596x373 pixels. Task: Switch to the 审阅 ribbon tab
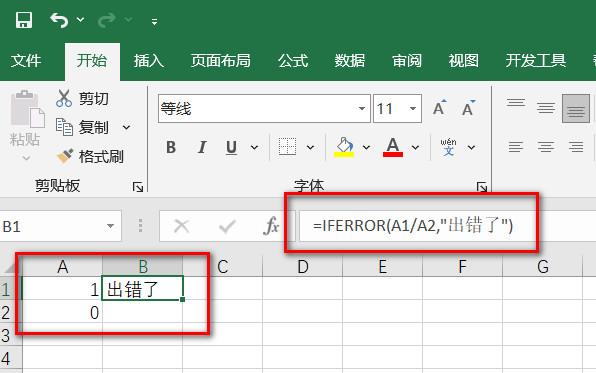[x=407, y=61]
